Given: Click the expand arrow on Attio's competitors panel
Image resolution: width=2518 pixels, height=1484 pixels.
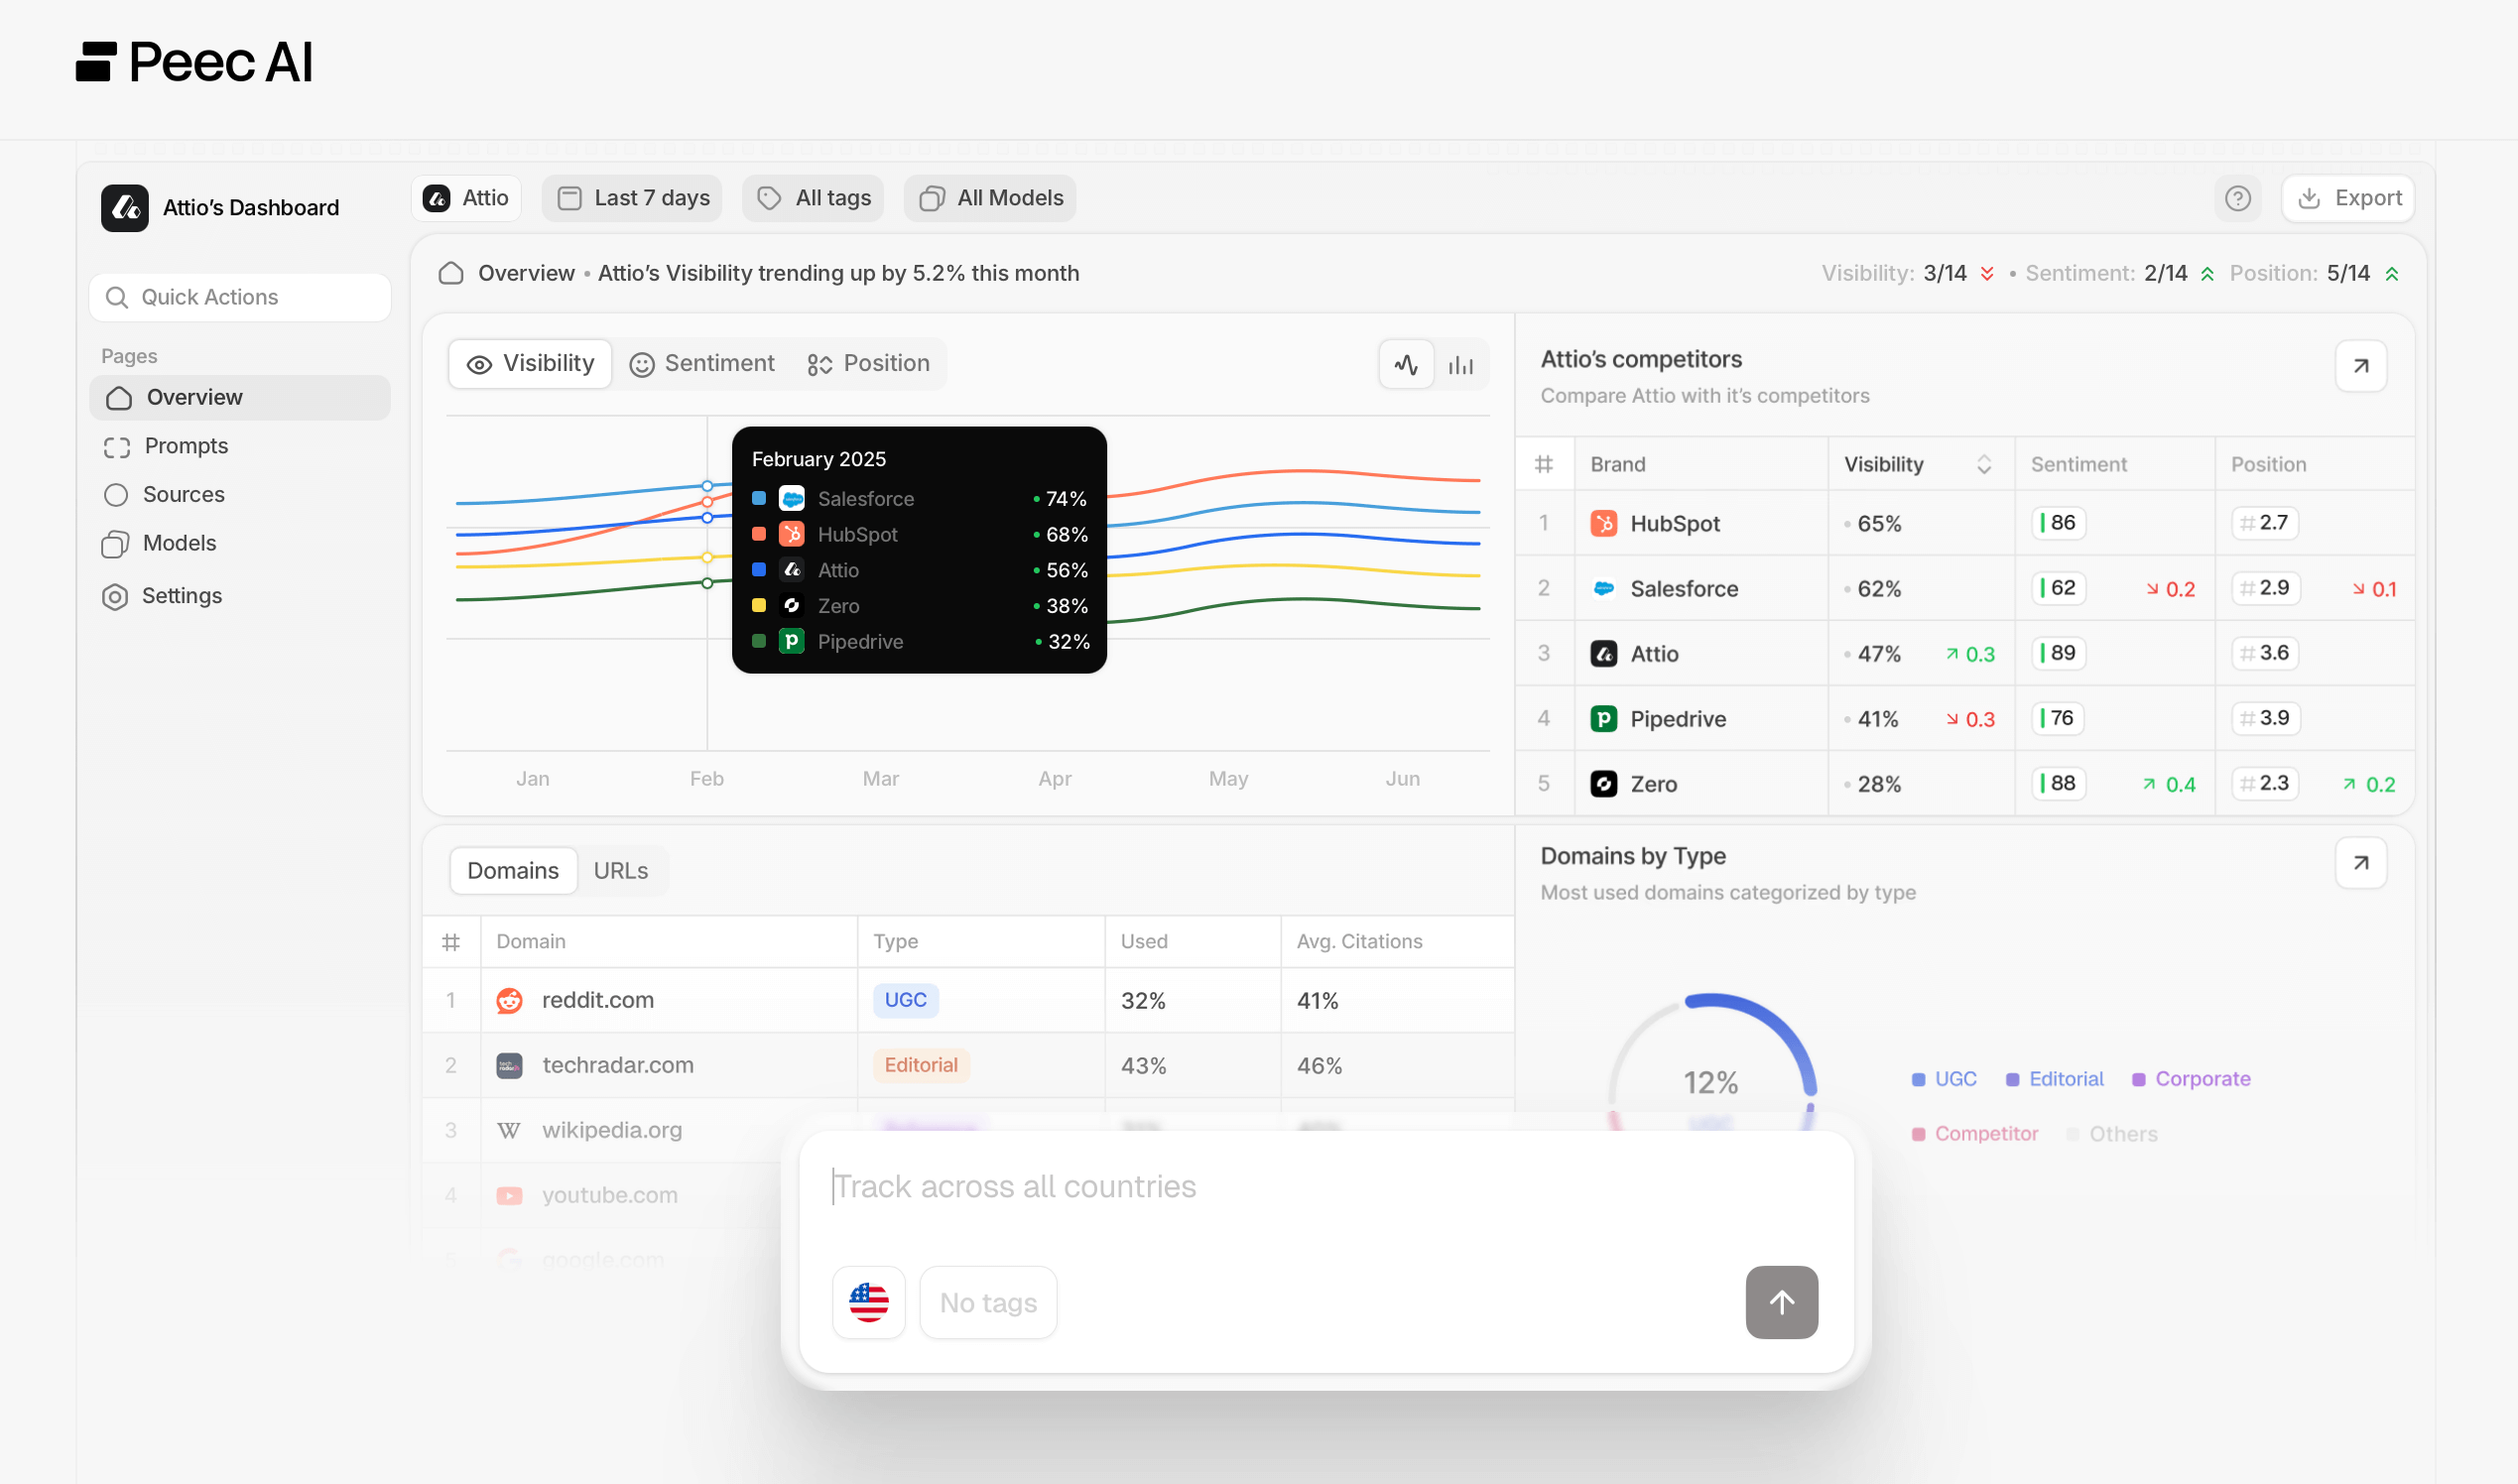Looking at the screenshot, I should tap(2360, 365).
